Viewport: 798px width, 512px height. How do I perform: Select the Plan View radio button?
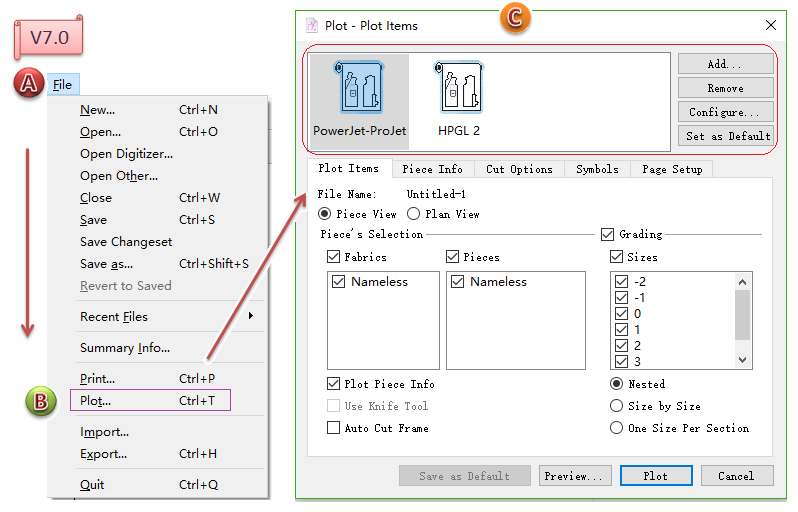415,214
